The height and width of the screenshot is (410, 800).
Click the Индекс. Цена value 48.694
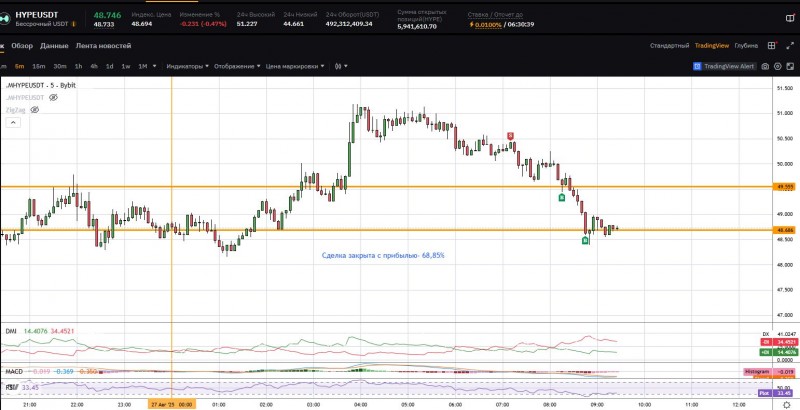coord(142,23)
